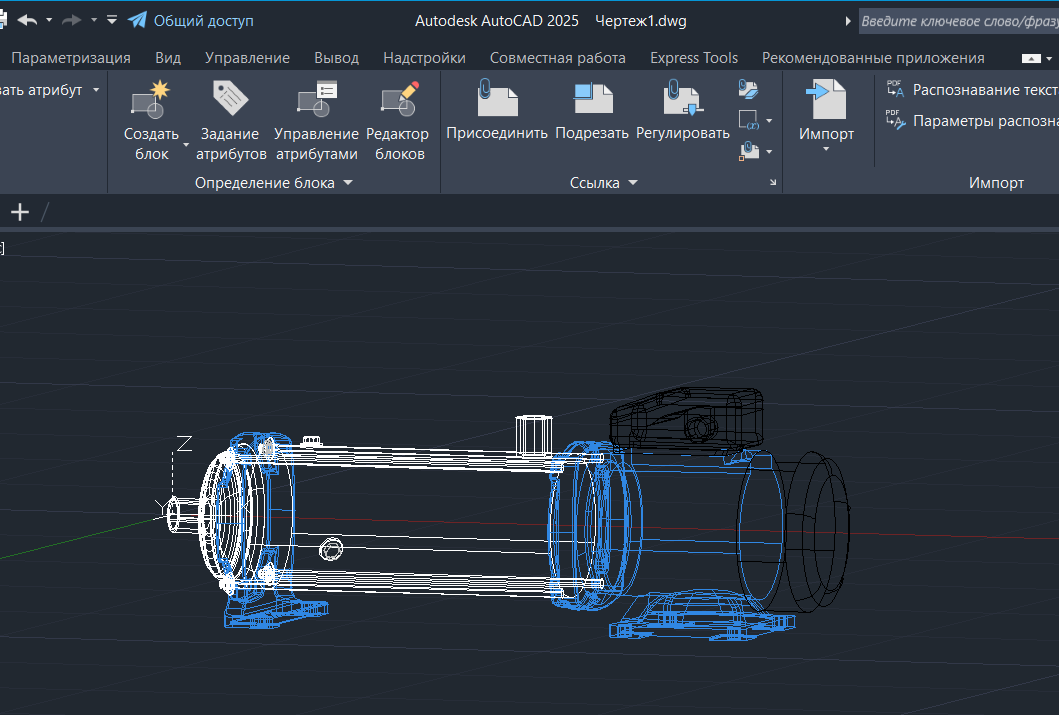Click the Подрезать clip icon
This screenshot has height=715, width=1059.
pyautogui.click(x=592, y=97)
